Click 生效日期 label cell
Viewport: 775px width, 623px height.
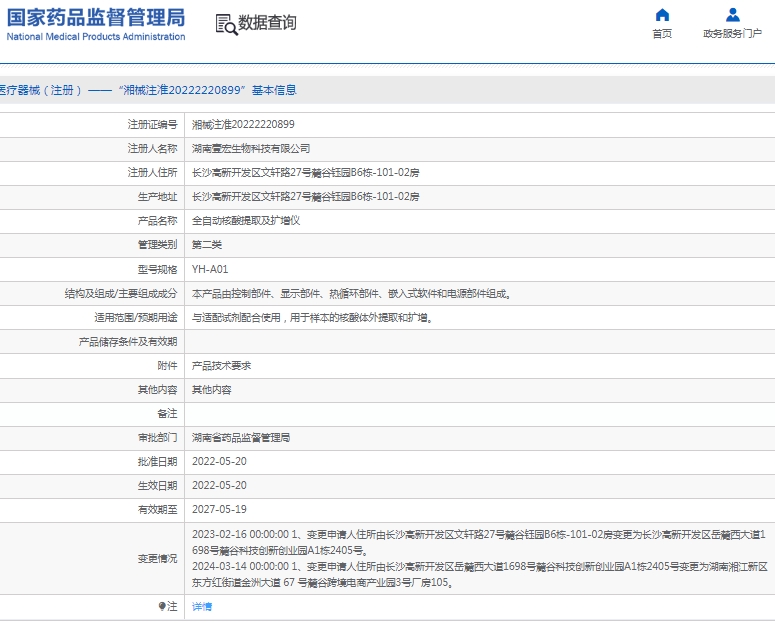click(157, 486)
